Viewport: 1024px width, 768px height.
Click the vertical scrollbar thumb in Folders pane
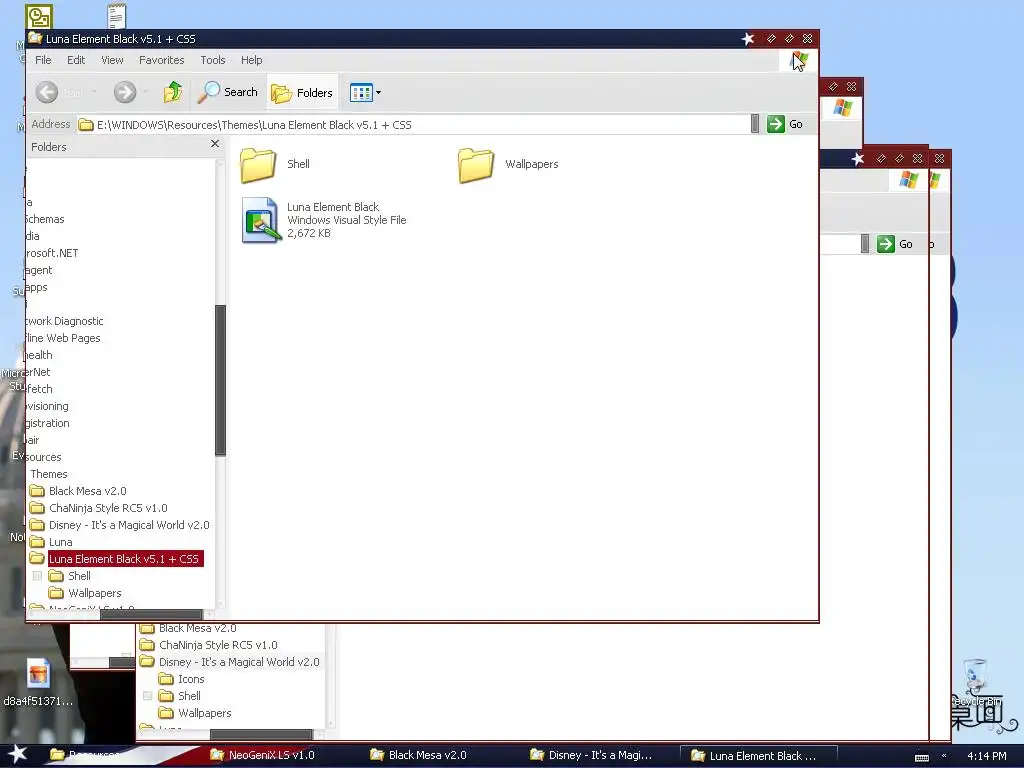coord(221,379)
